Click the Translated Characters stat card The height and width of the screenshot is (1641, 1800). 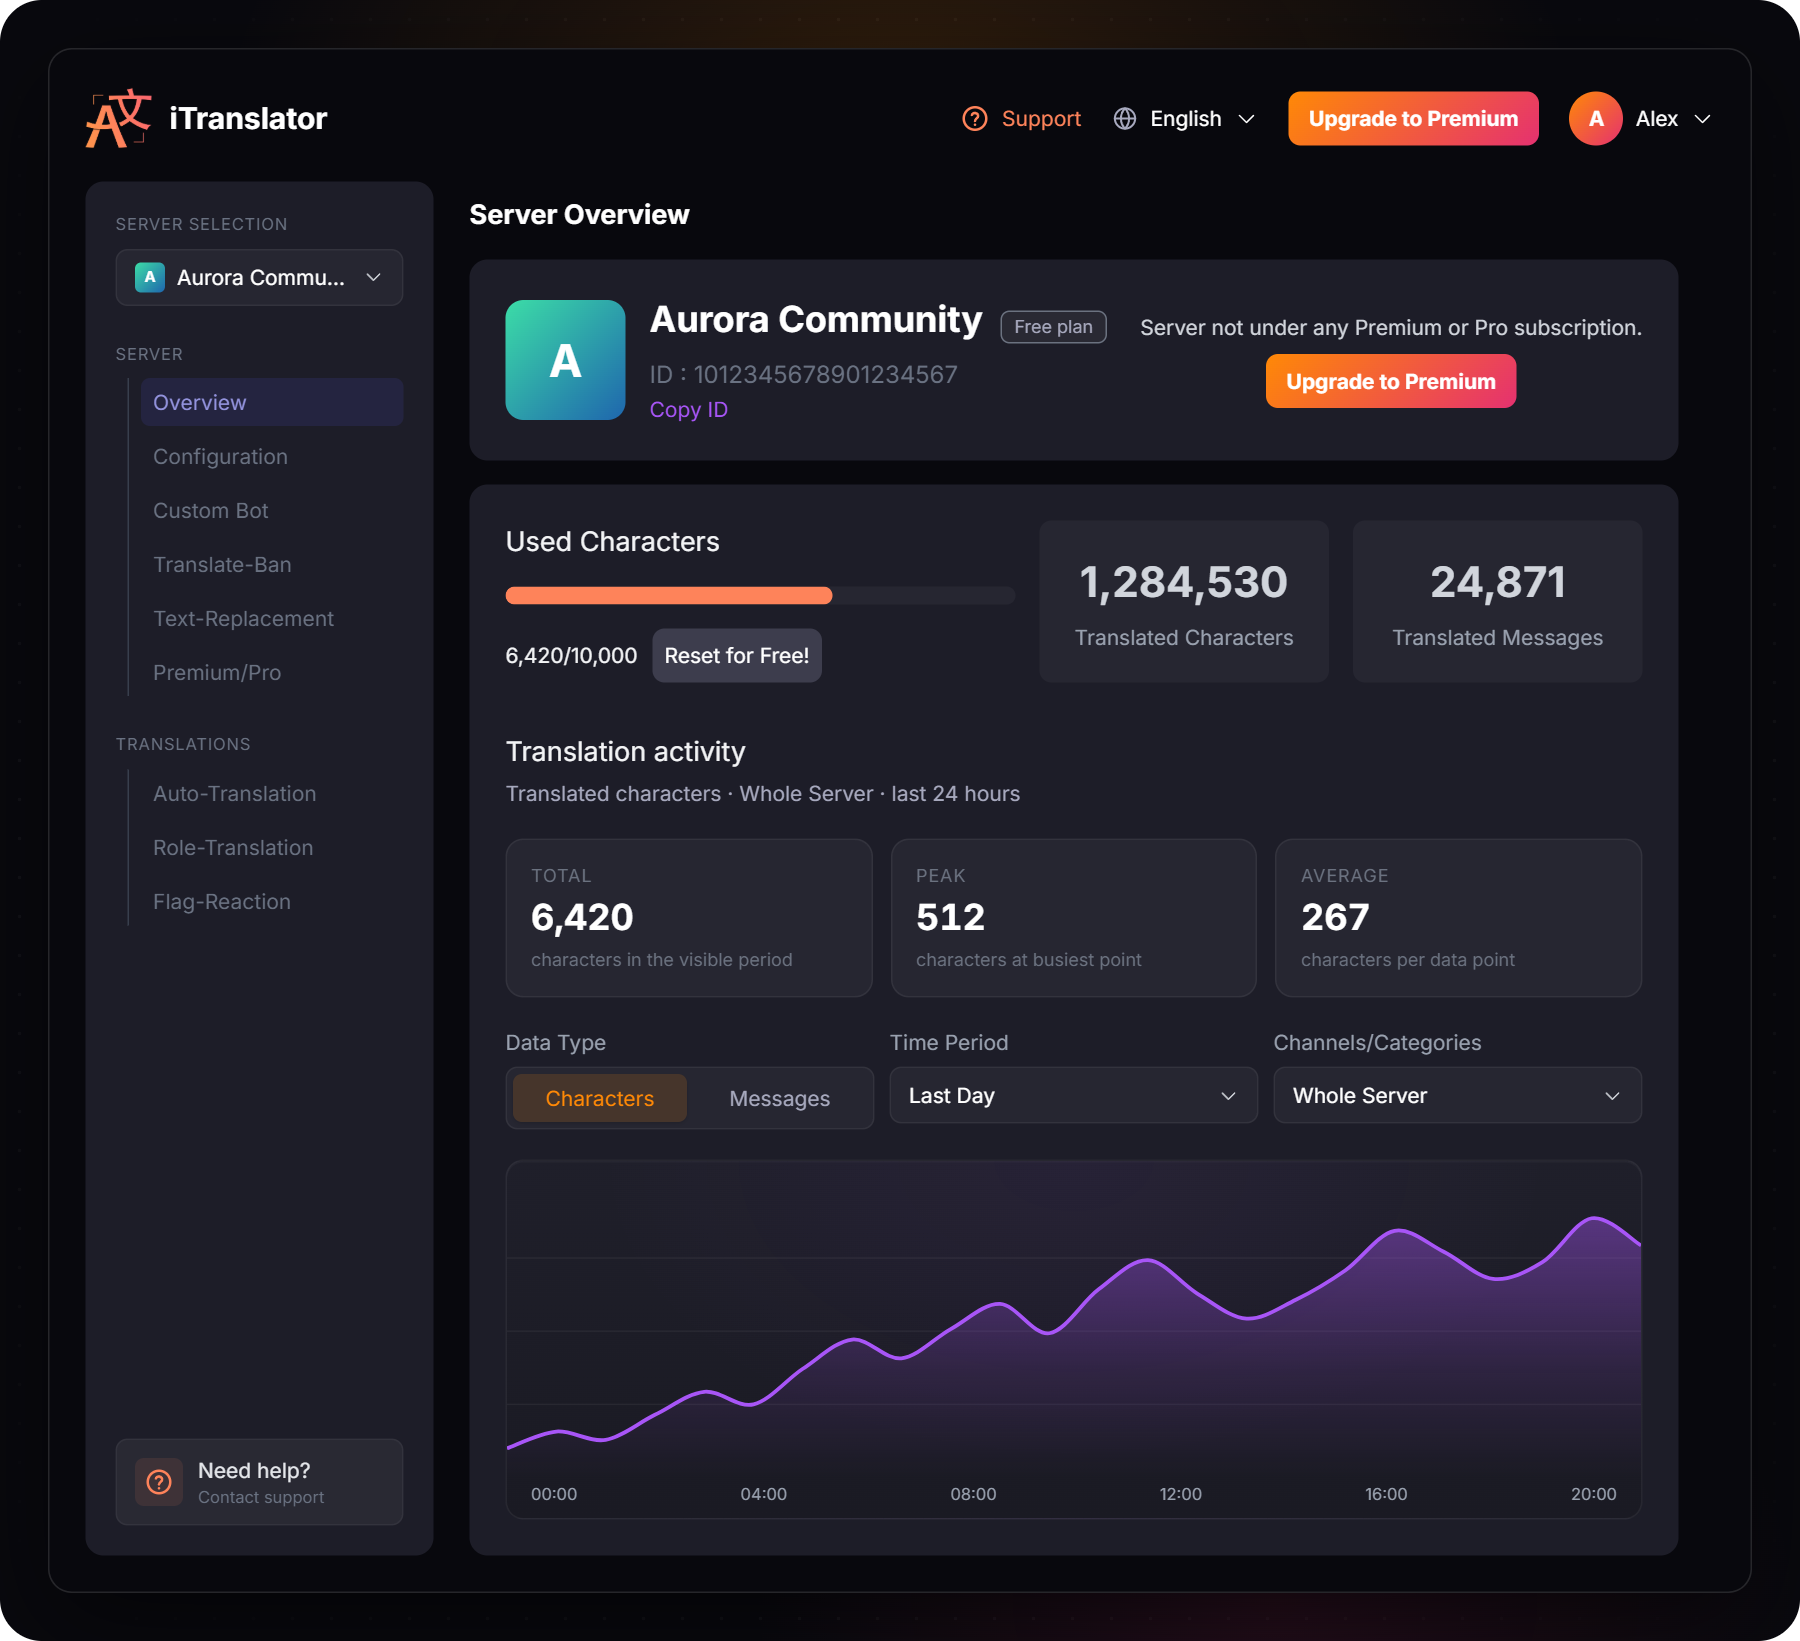(1184, 601)
